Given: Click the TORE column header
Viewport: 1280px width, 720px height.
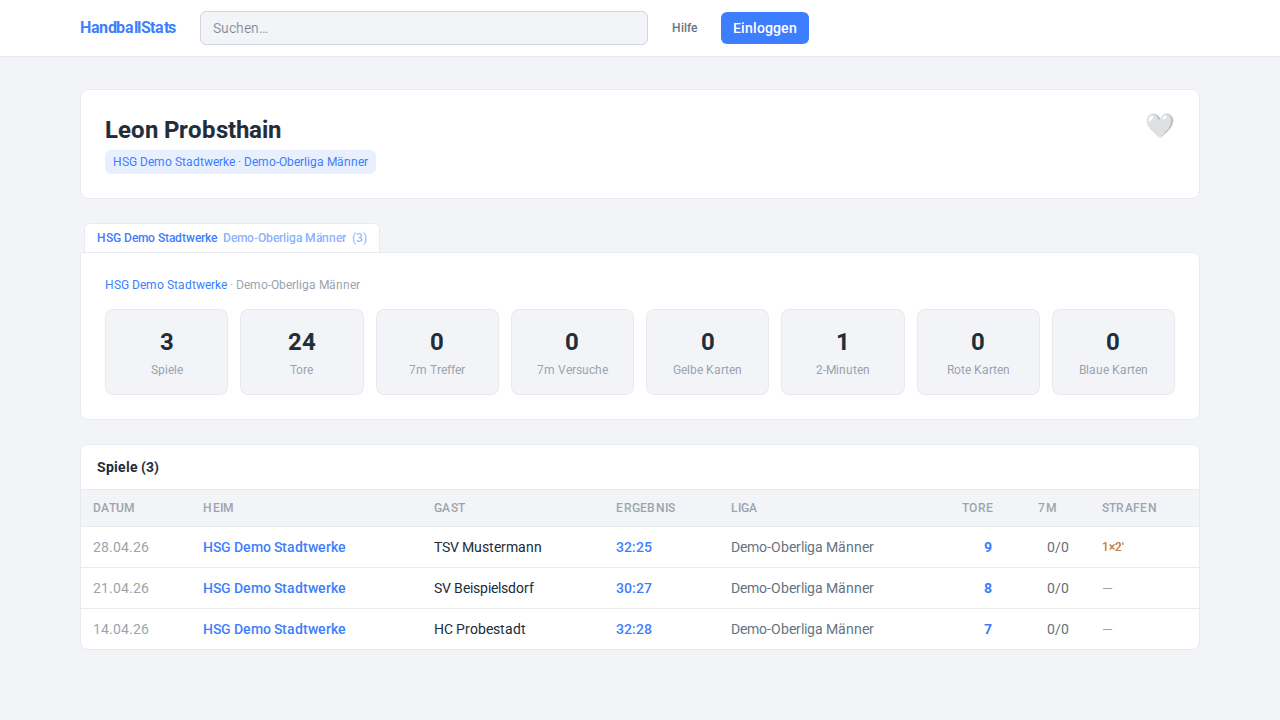Looking at the screenshot, I should coord(977,508).
